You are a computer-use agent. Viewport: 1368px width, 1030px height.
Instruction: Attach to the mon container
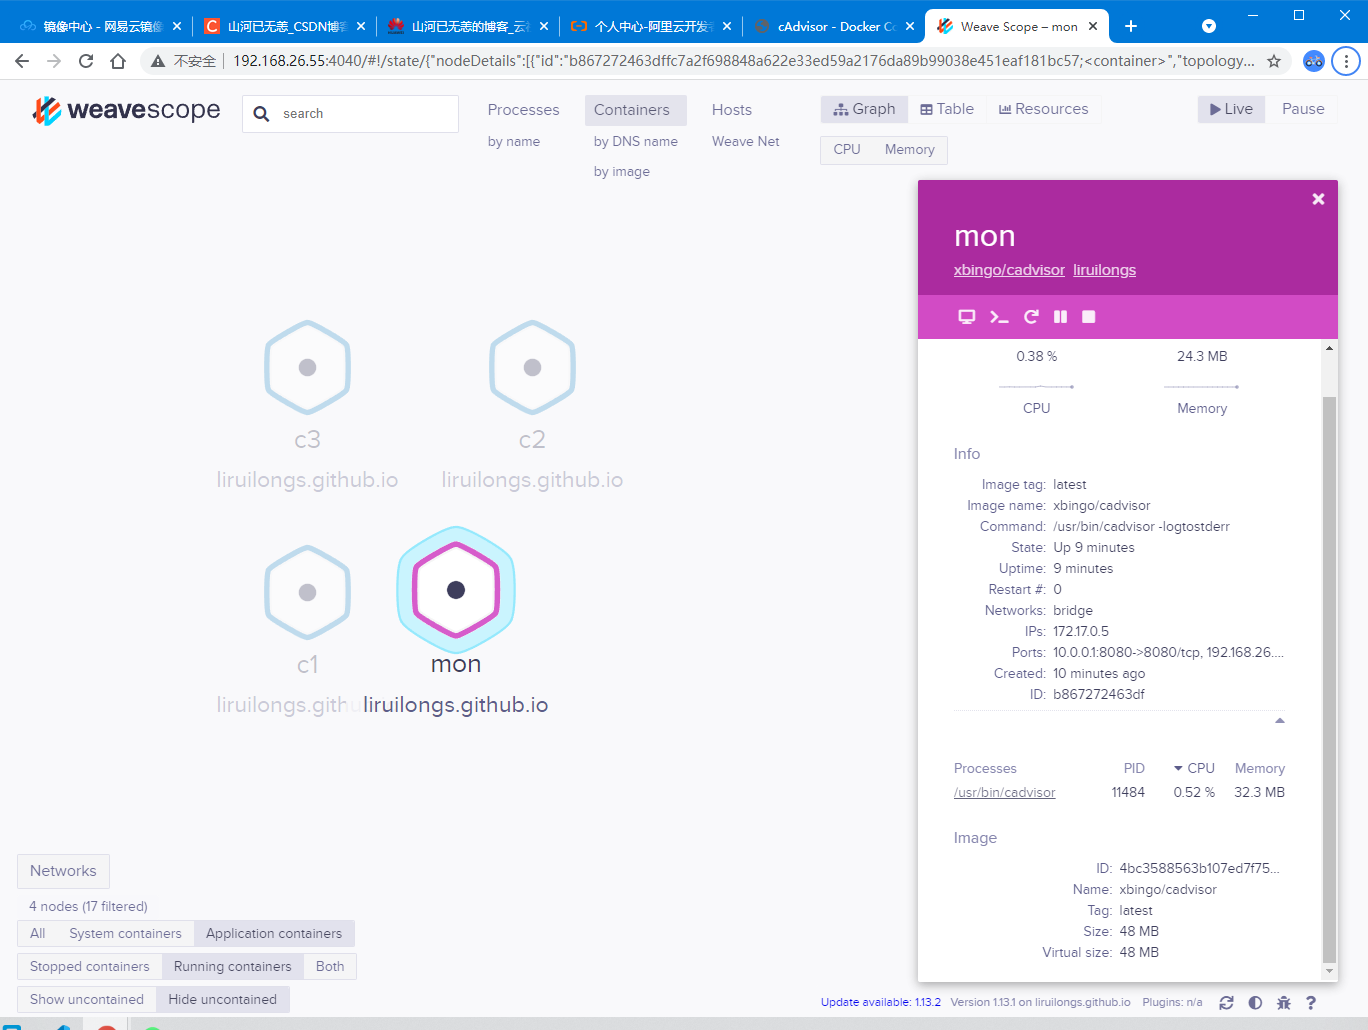point(966,317)
